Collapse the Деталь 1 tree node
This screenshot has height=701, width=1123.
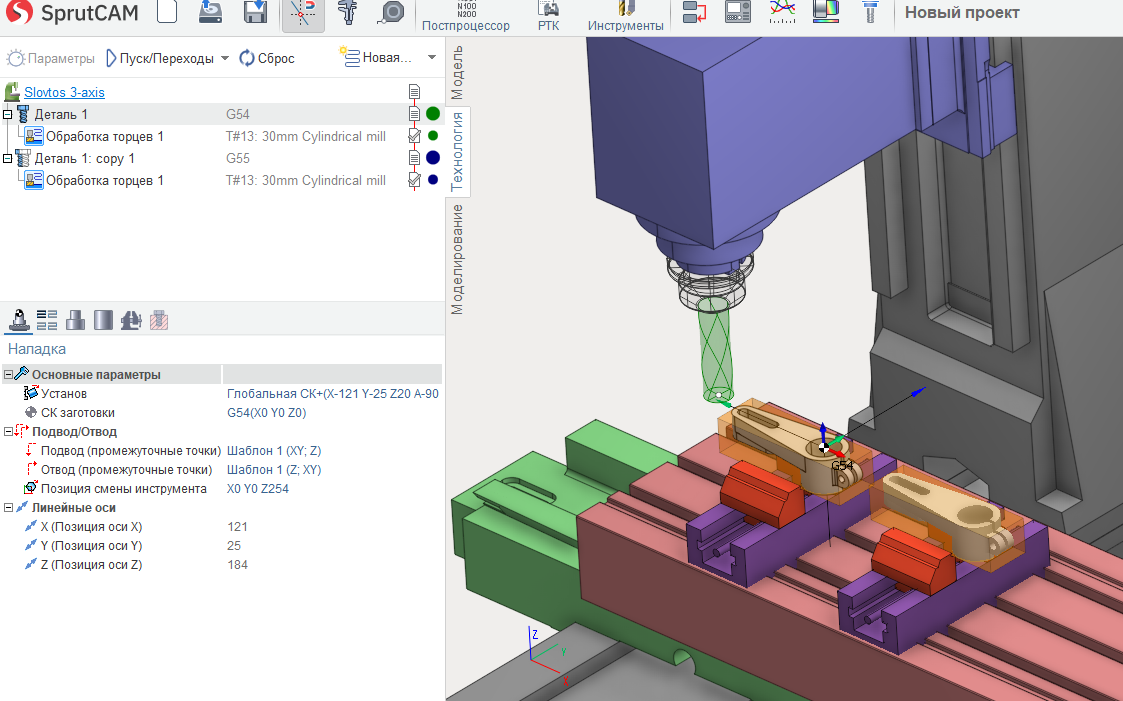click(x=8, y=115)
